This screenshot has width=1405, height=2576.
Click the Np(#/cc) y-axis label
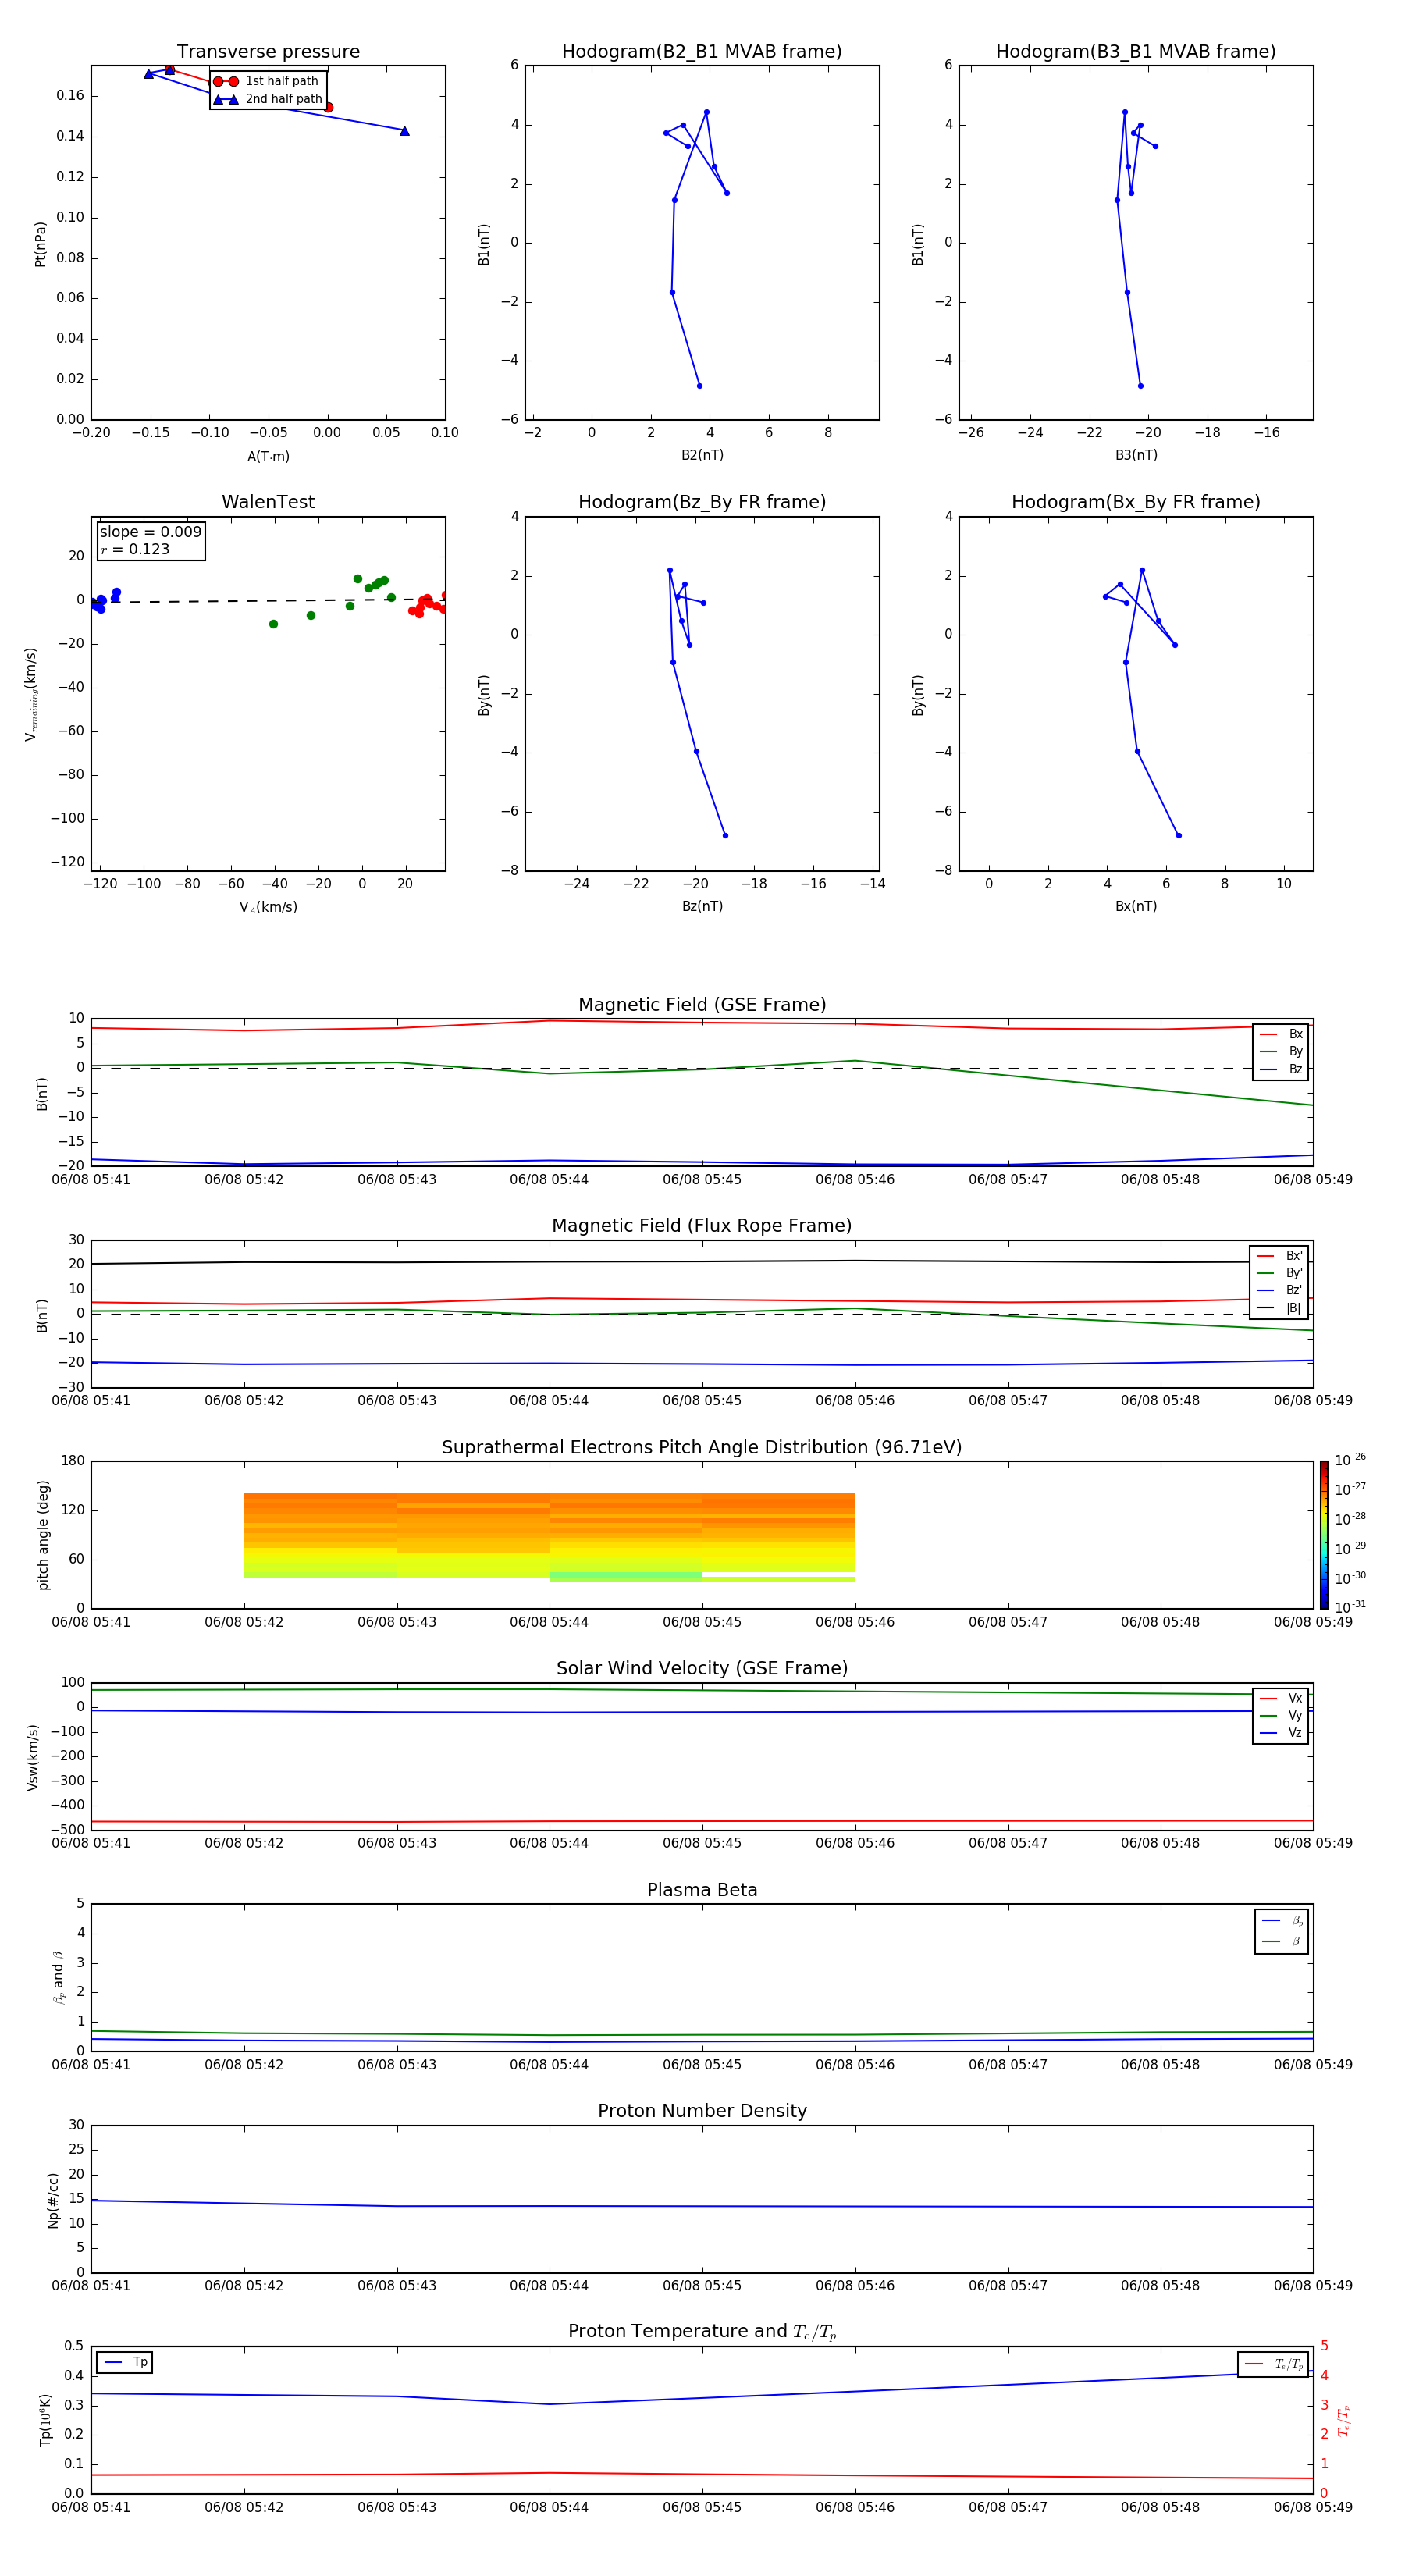[x=53, y=2200]
